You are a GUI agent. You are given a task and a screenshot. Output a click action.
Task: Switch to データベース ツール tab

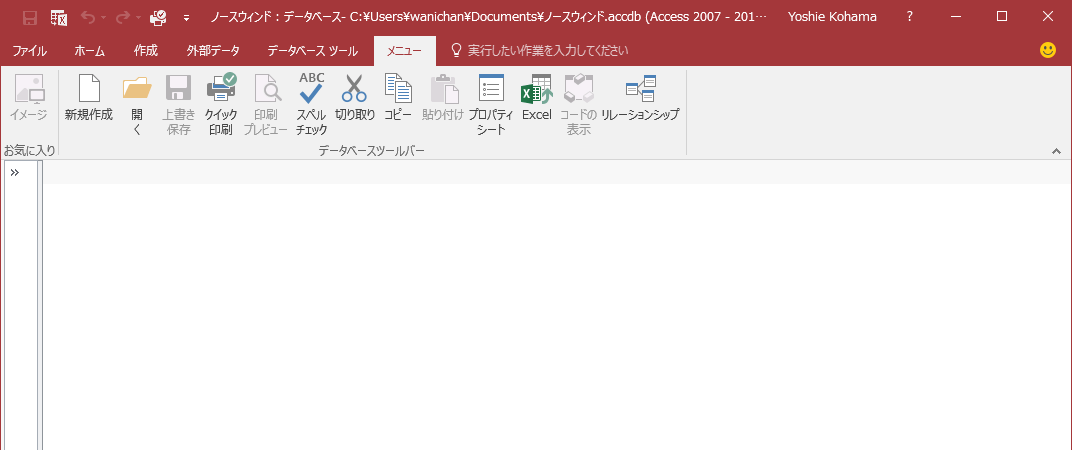click(312, 51)
